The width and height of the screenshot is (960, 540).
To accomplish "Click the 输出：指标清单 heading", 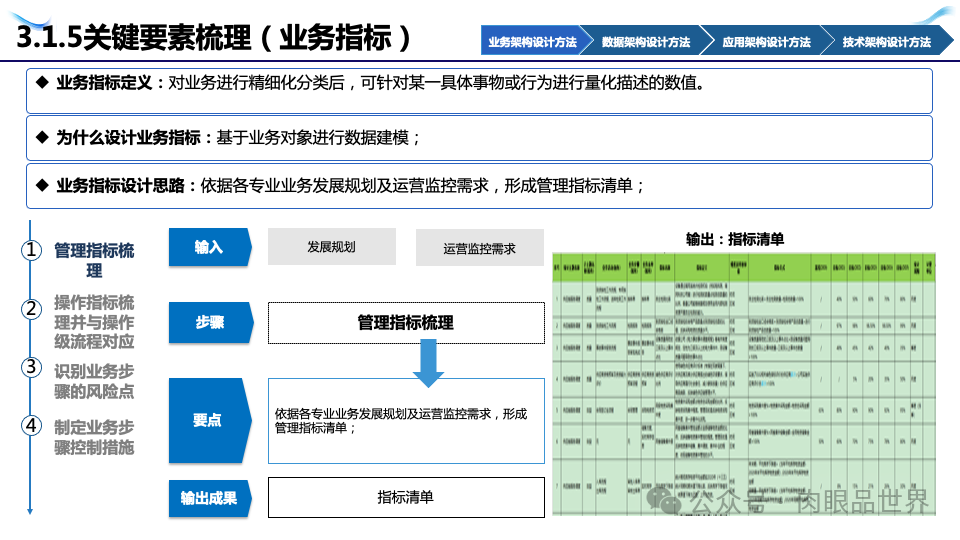I will tap(735, 239).
